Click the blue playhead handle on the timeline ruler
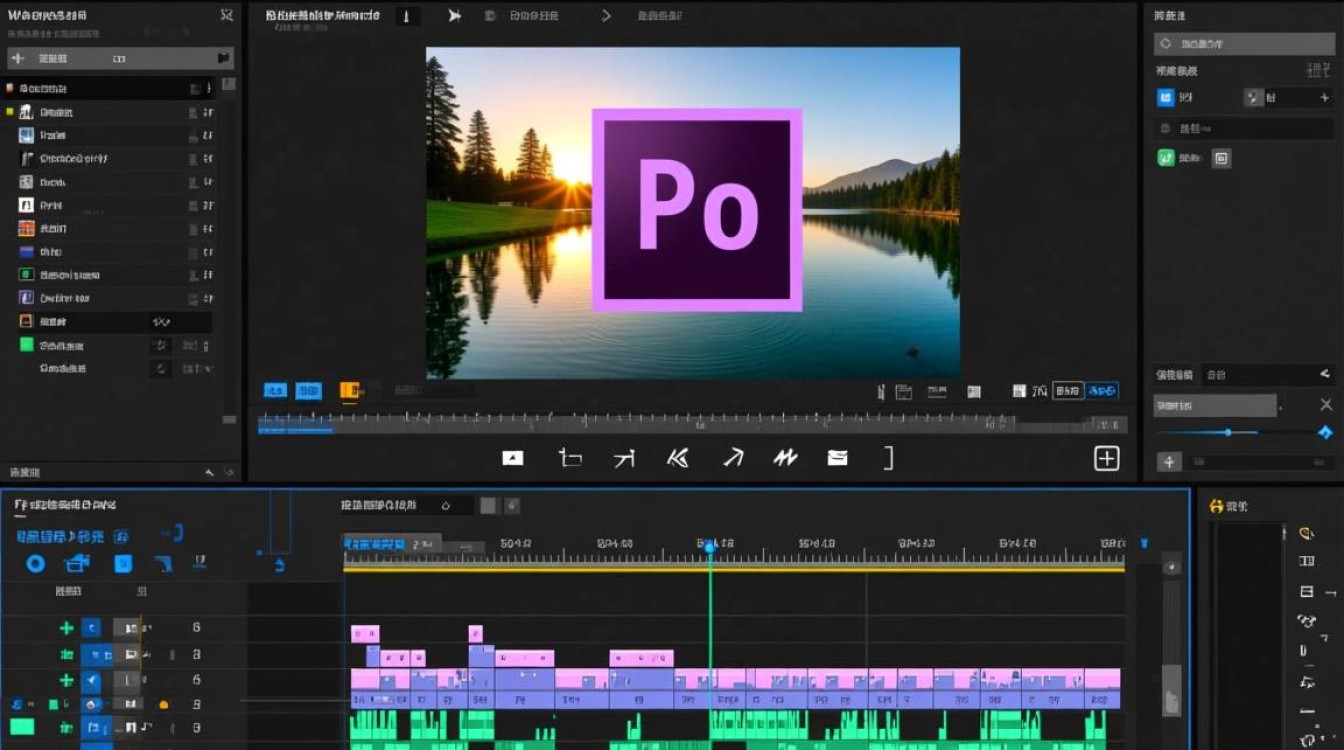 pos(710,547)
